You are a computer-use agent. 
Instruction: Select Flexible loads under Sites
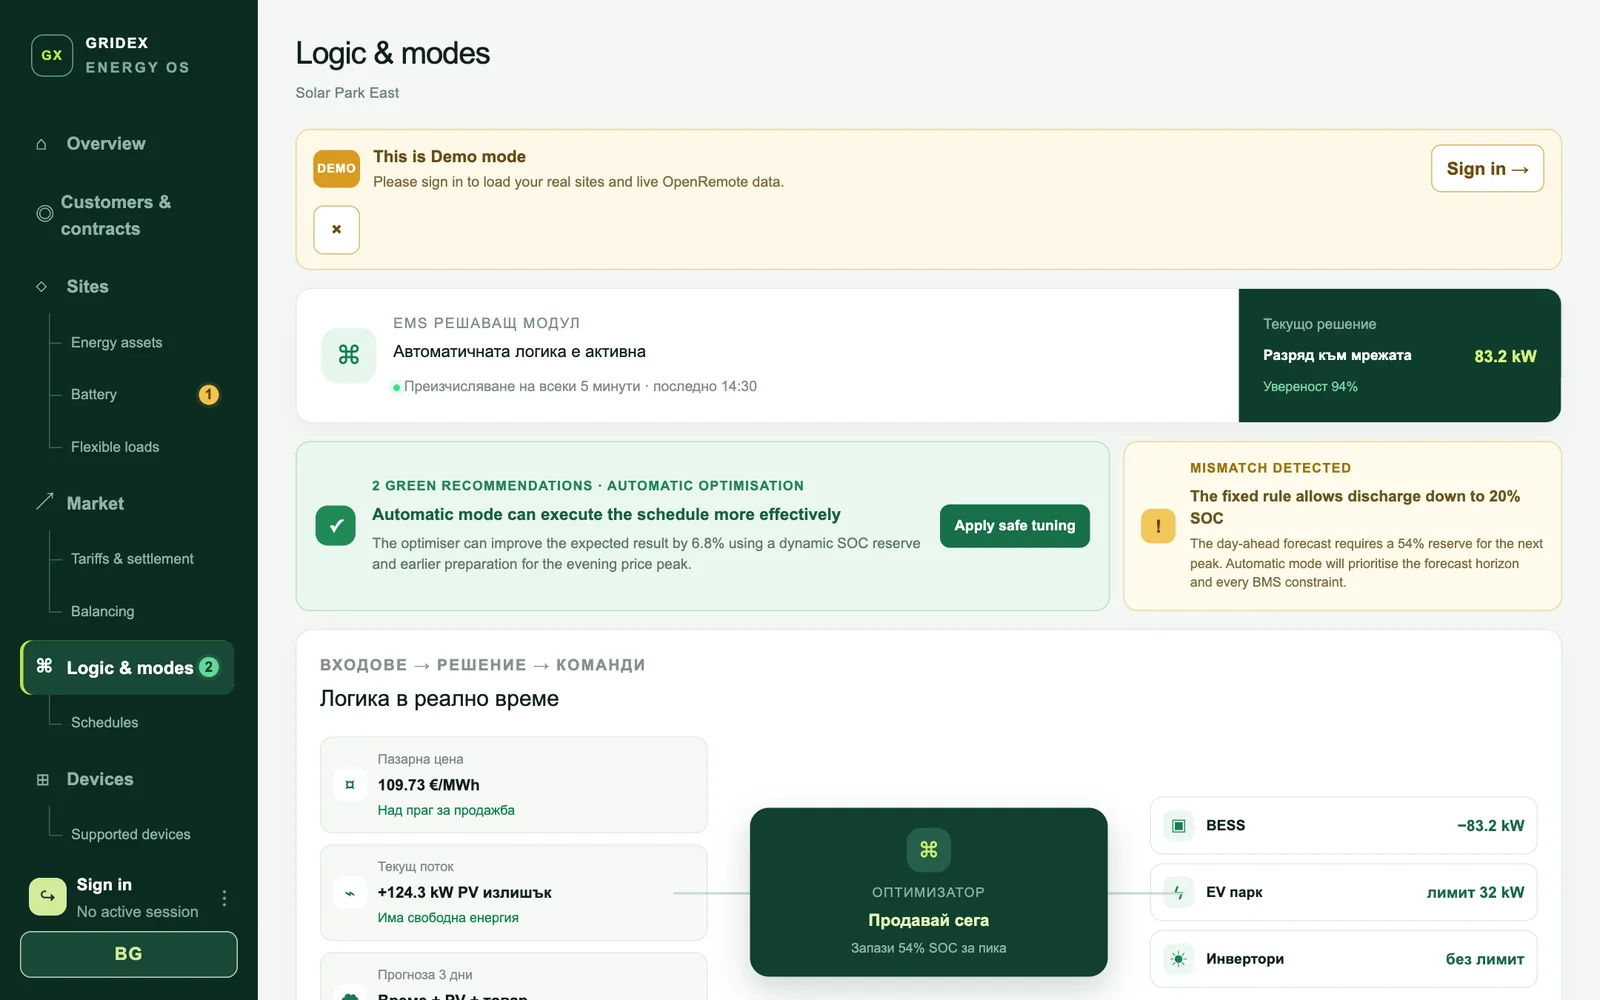tap(115, 447)
